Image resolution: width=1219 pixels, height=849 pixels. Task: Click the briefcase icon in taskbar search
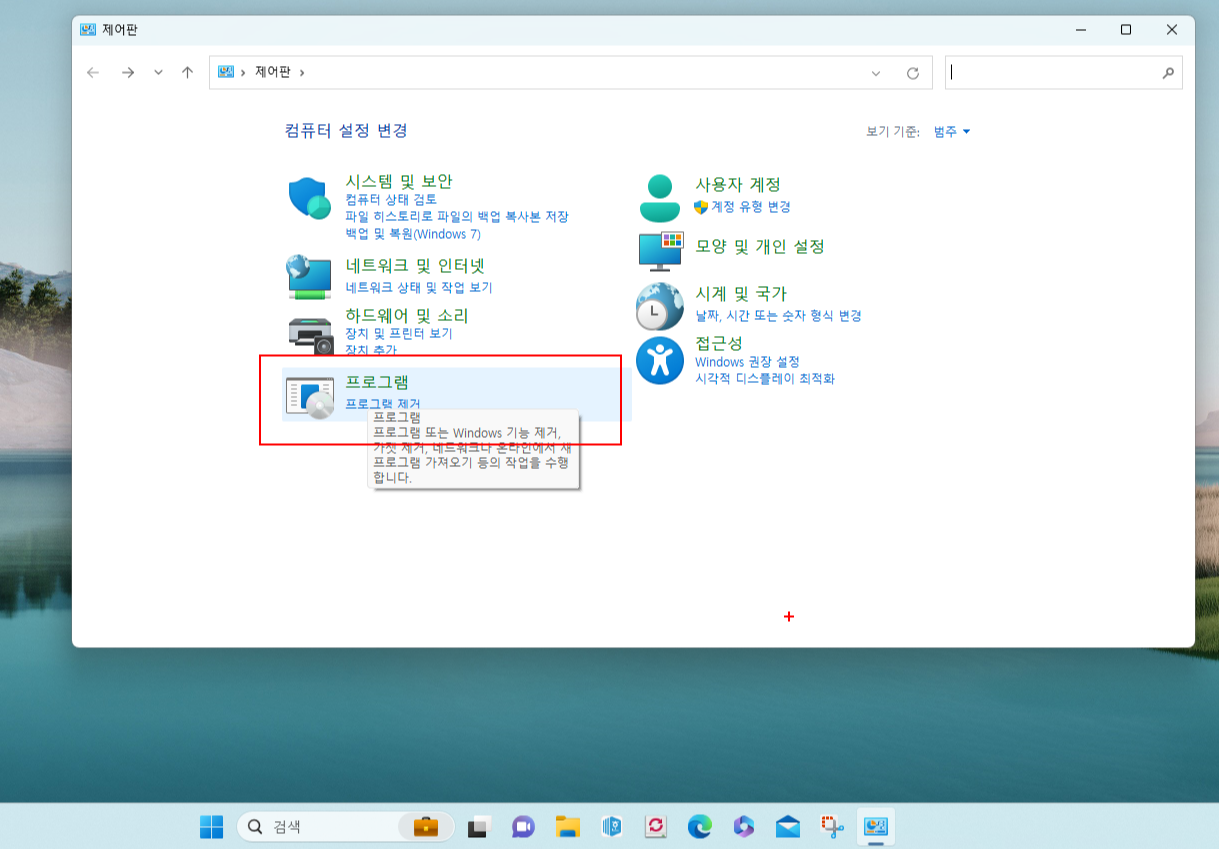click(x=426, y=827)
